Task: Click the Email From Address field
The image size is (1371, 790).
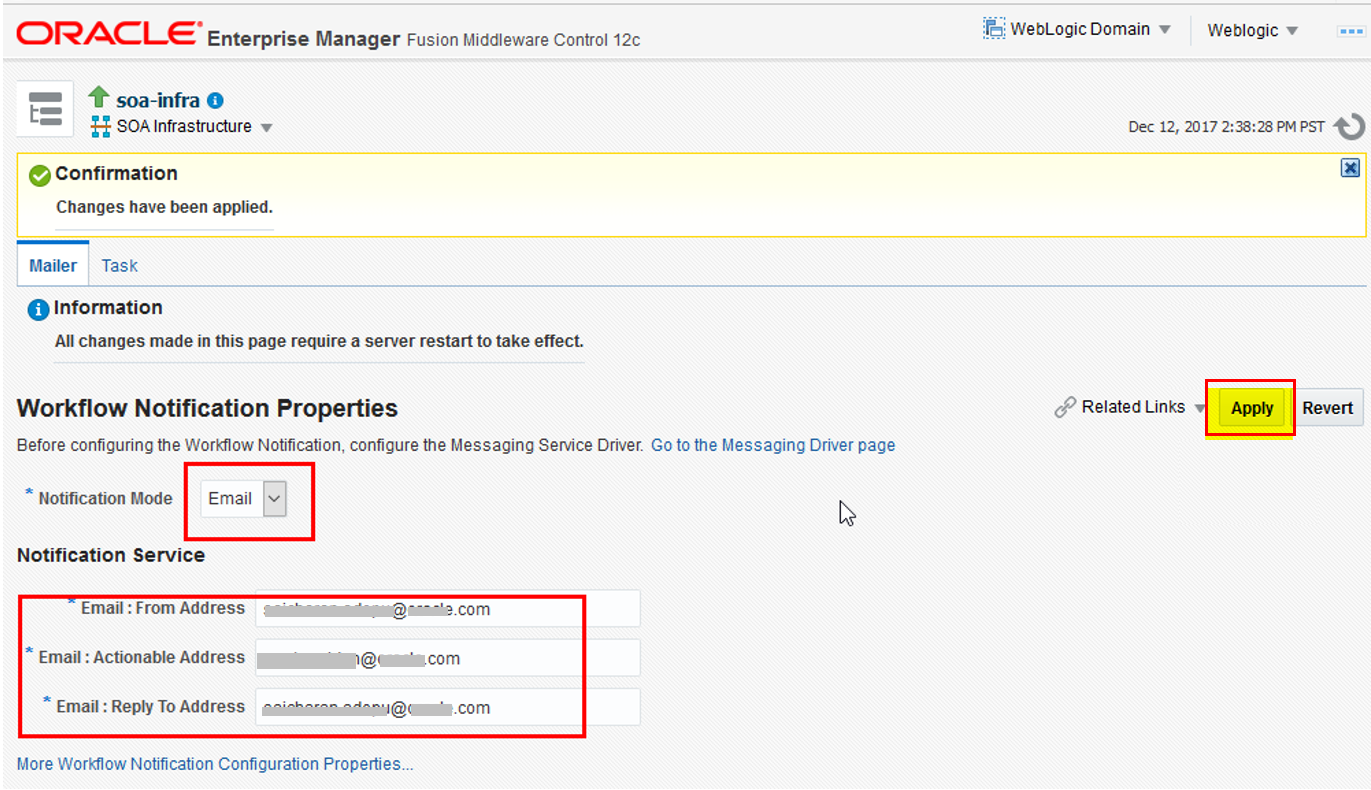Action: 447,609
